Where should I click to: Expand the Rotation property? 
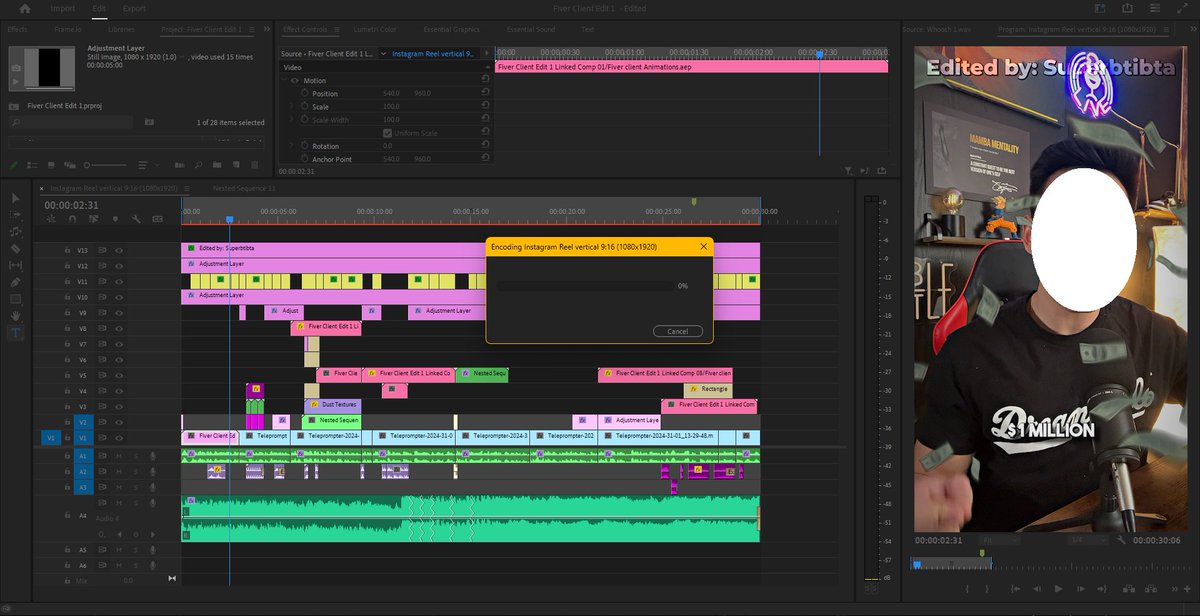click(292, 145)
